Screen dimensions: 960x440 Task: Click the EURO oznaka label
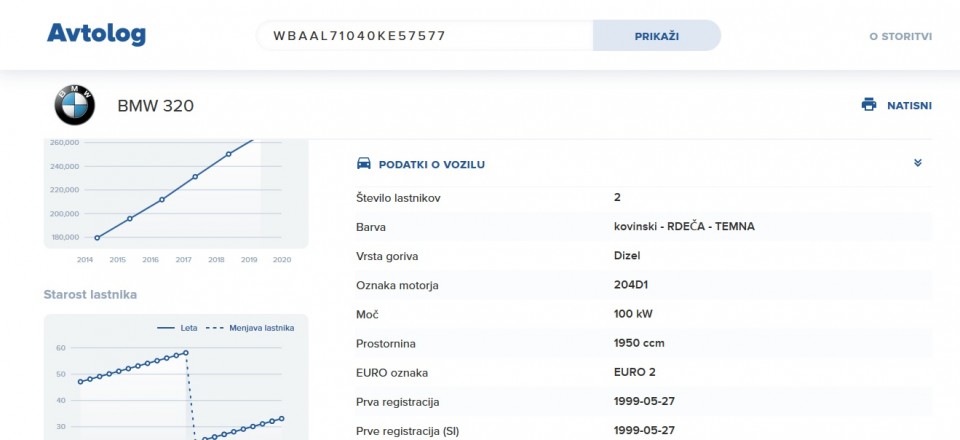(x=392, y=373)
